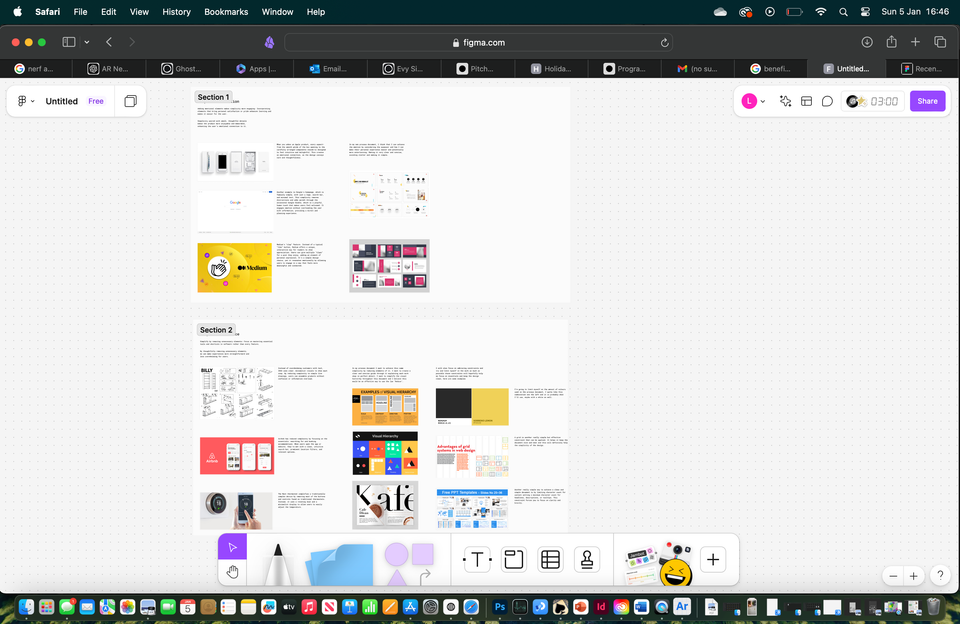The image size is (960, 624).
Task: Open the stamp tool
Action: (587, 560)
